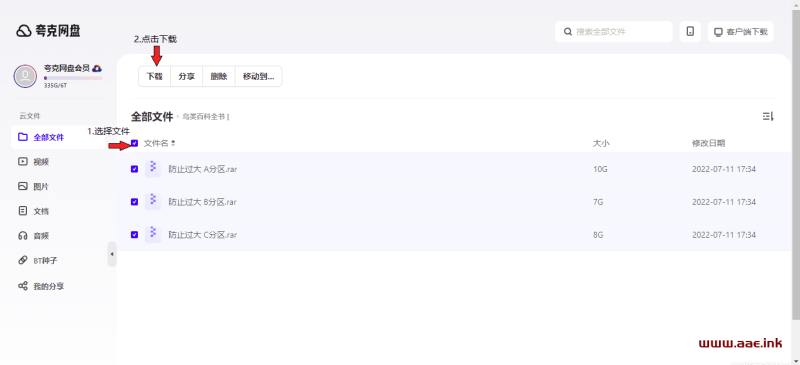The width and height of the screenshot is (800, 365).
Task: Open the mobile phone icon button
Action: (x=690, y=32)
